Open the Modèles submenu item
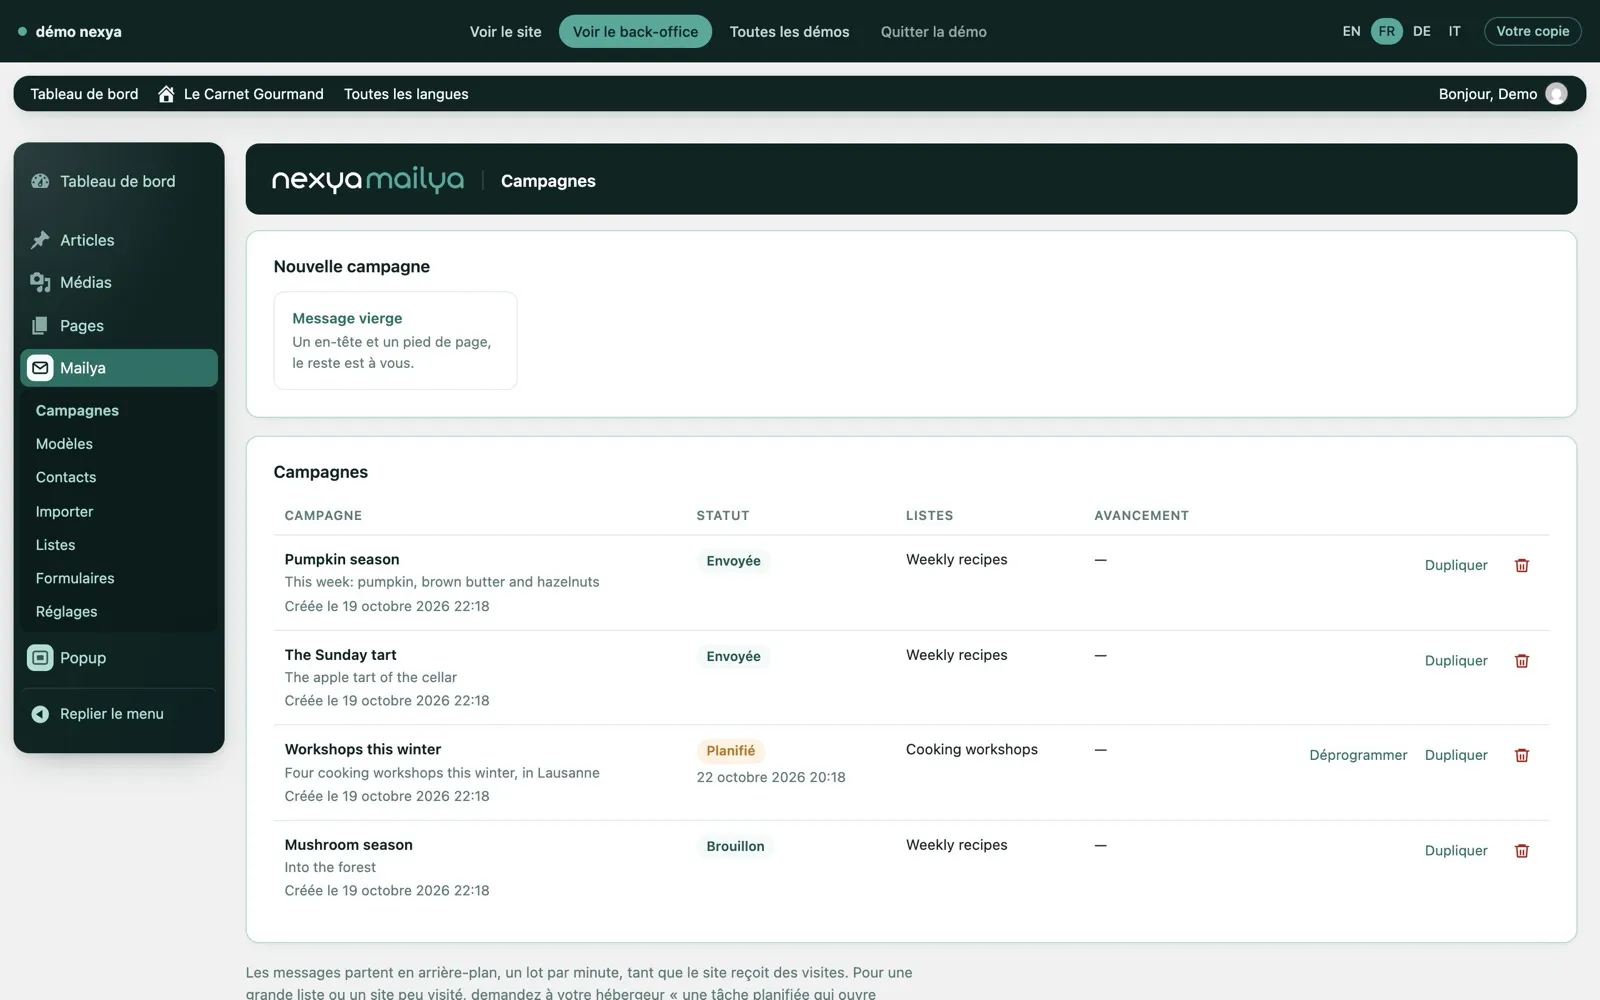The height and width of the screenshot is (1000, 1600). tap(64, 444)
